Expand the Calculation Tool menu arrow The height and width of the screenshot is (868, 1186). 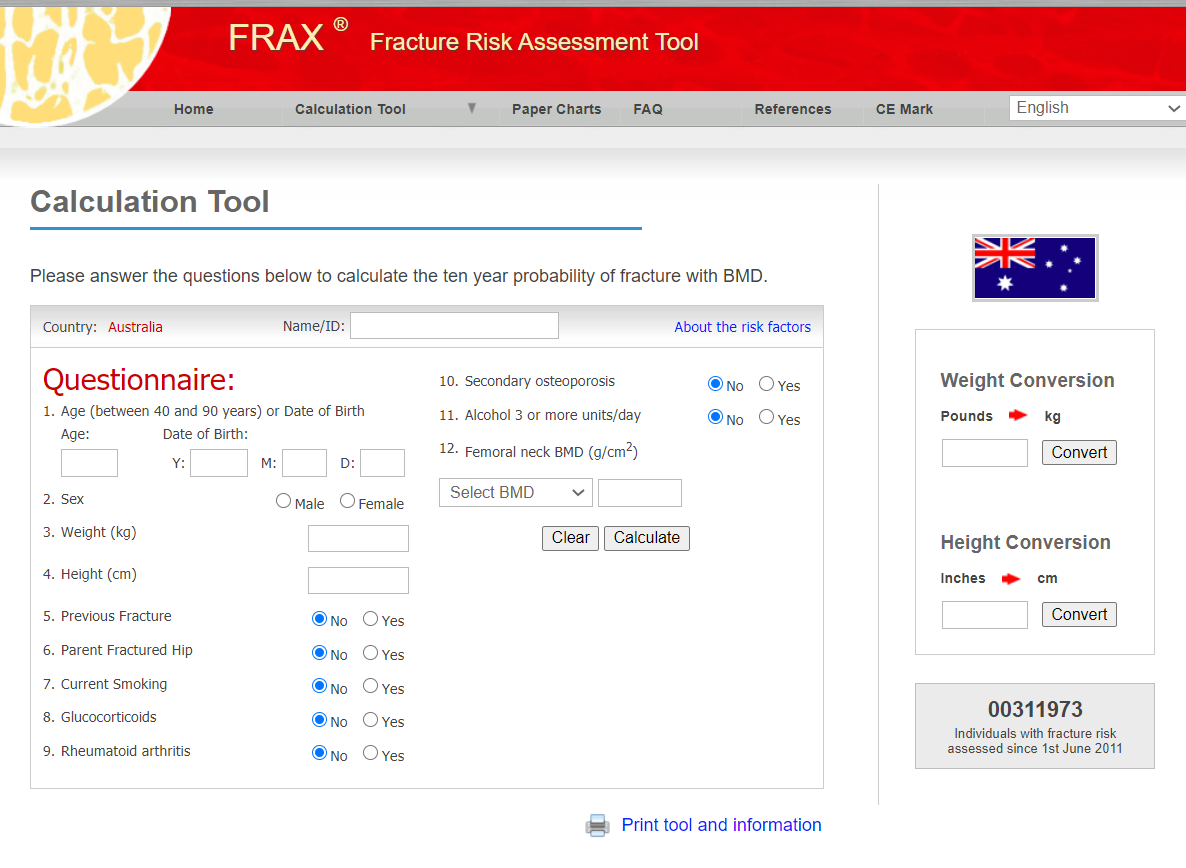(472, 108)
